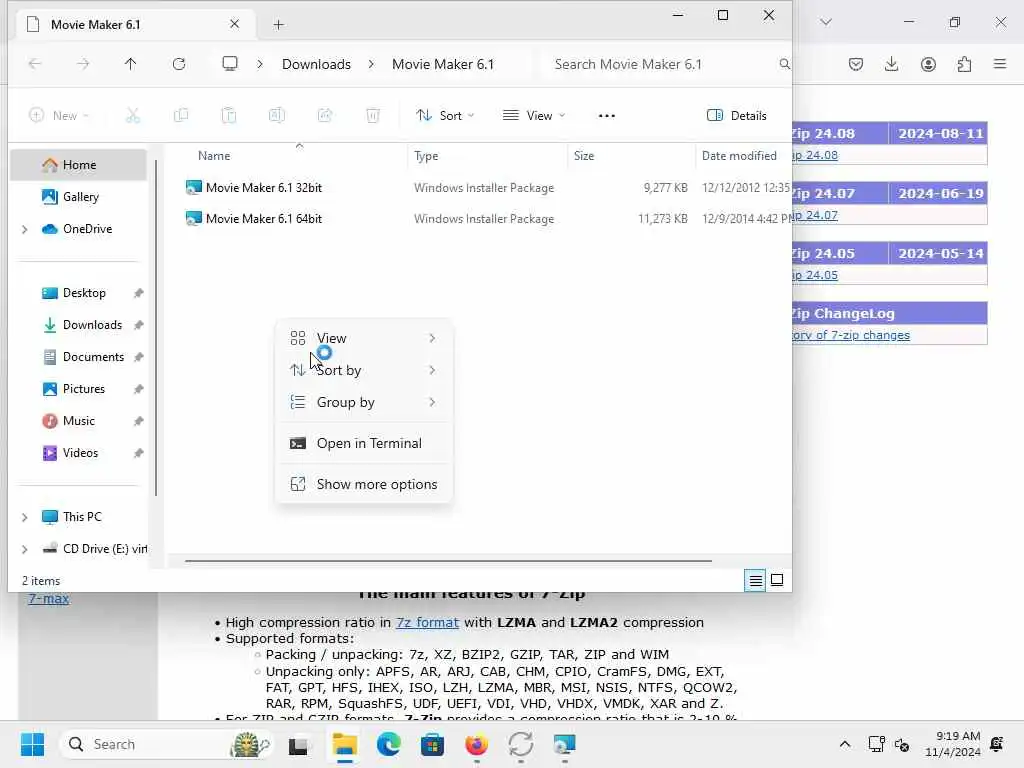Image resolution: width=1024 pixels, height=768 pixels.
Task: Open Firefox extensions puzzle icon
Action: (965, 64)
